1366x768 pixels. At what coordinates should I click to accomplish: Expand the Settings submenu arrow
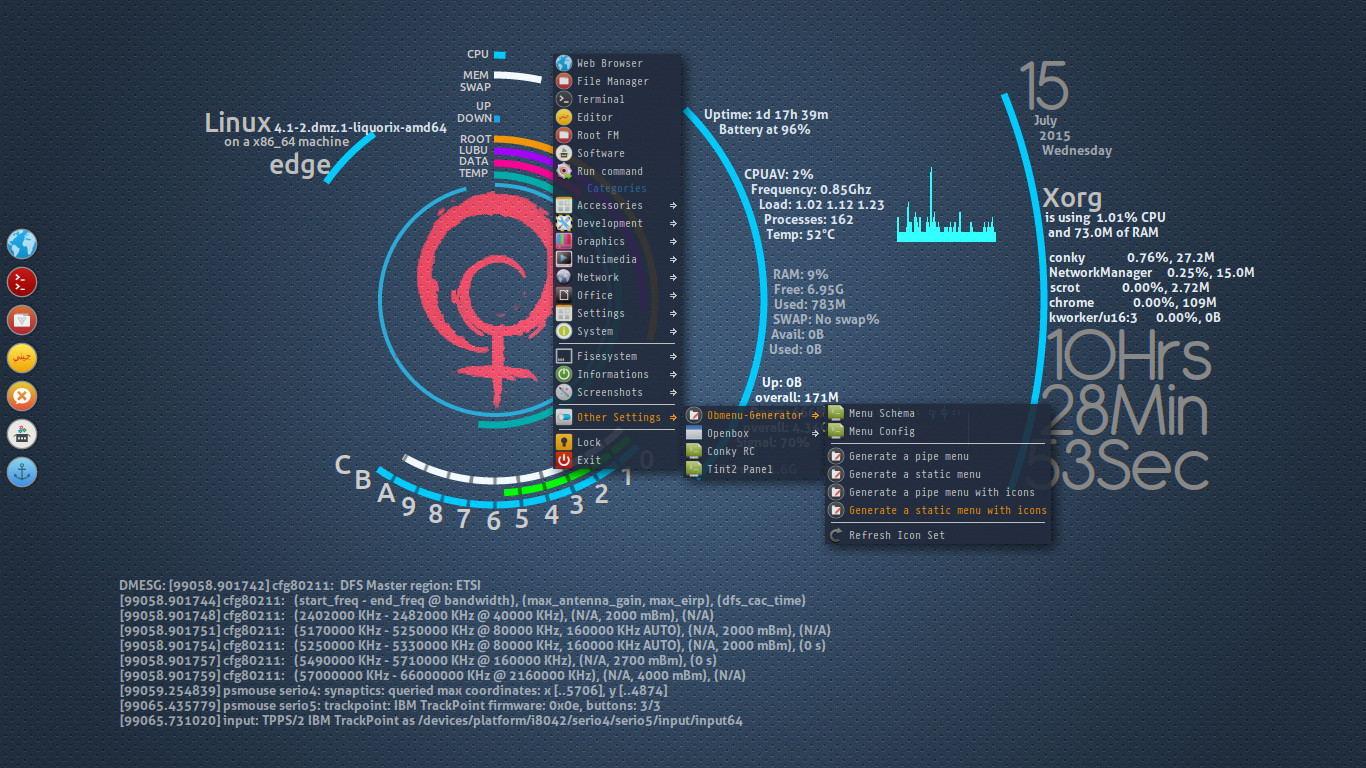(674, 314)
